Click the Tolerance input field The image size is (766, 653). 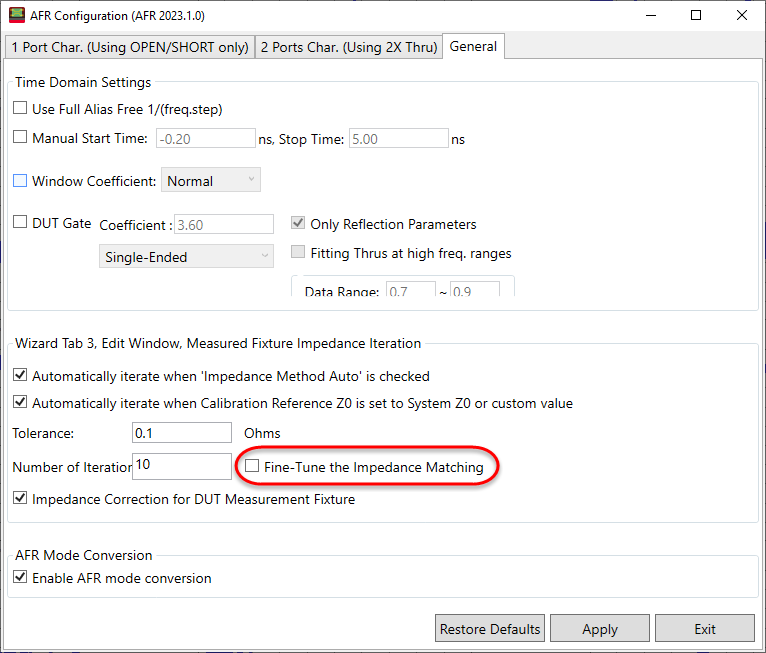pos(182,433)
